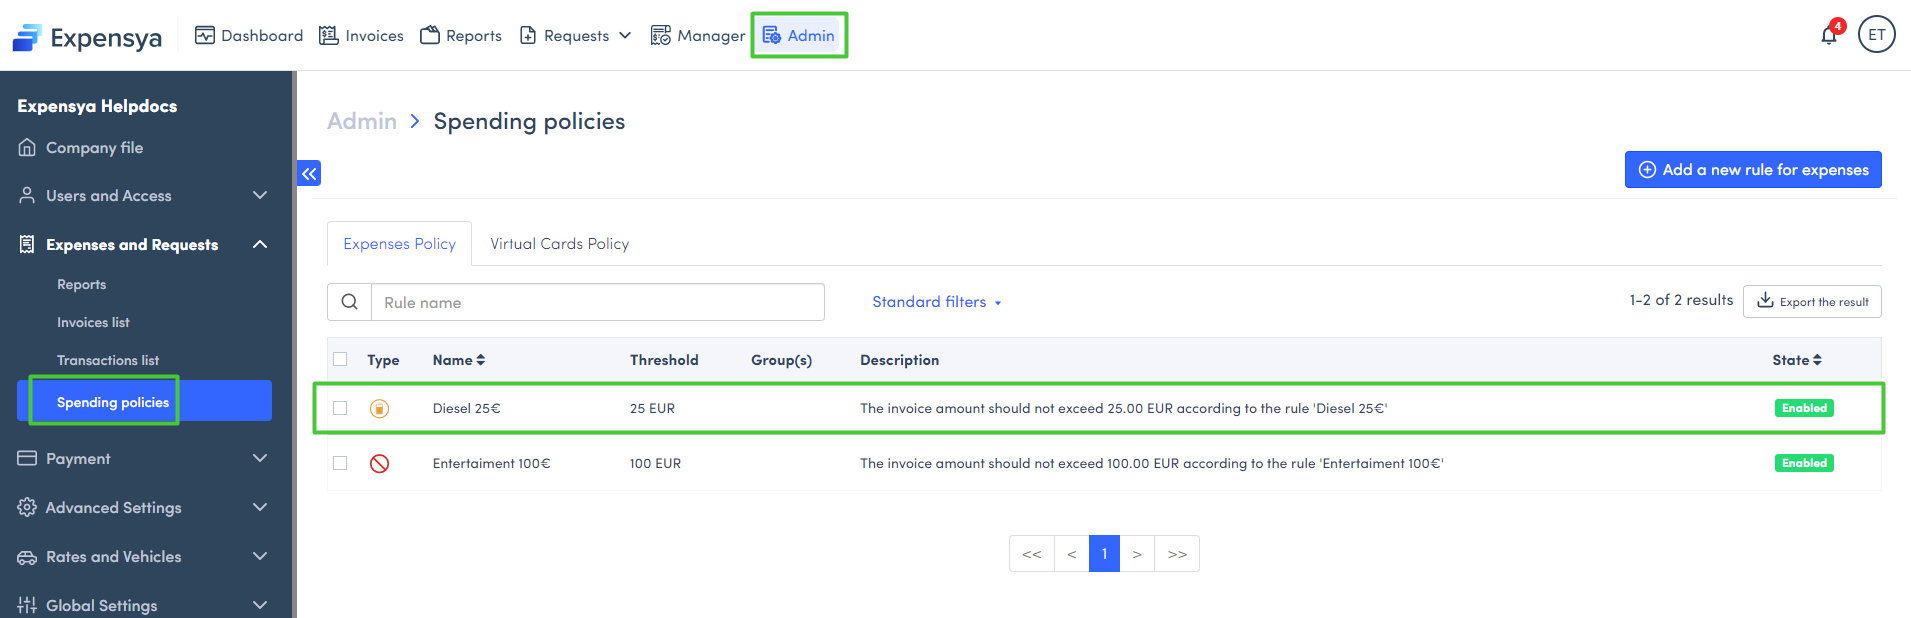Open the ET user avatar menu
This screenshot has width=1911, height=618.
tap(1876, 34)
